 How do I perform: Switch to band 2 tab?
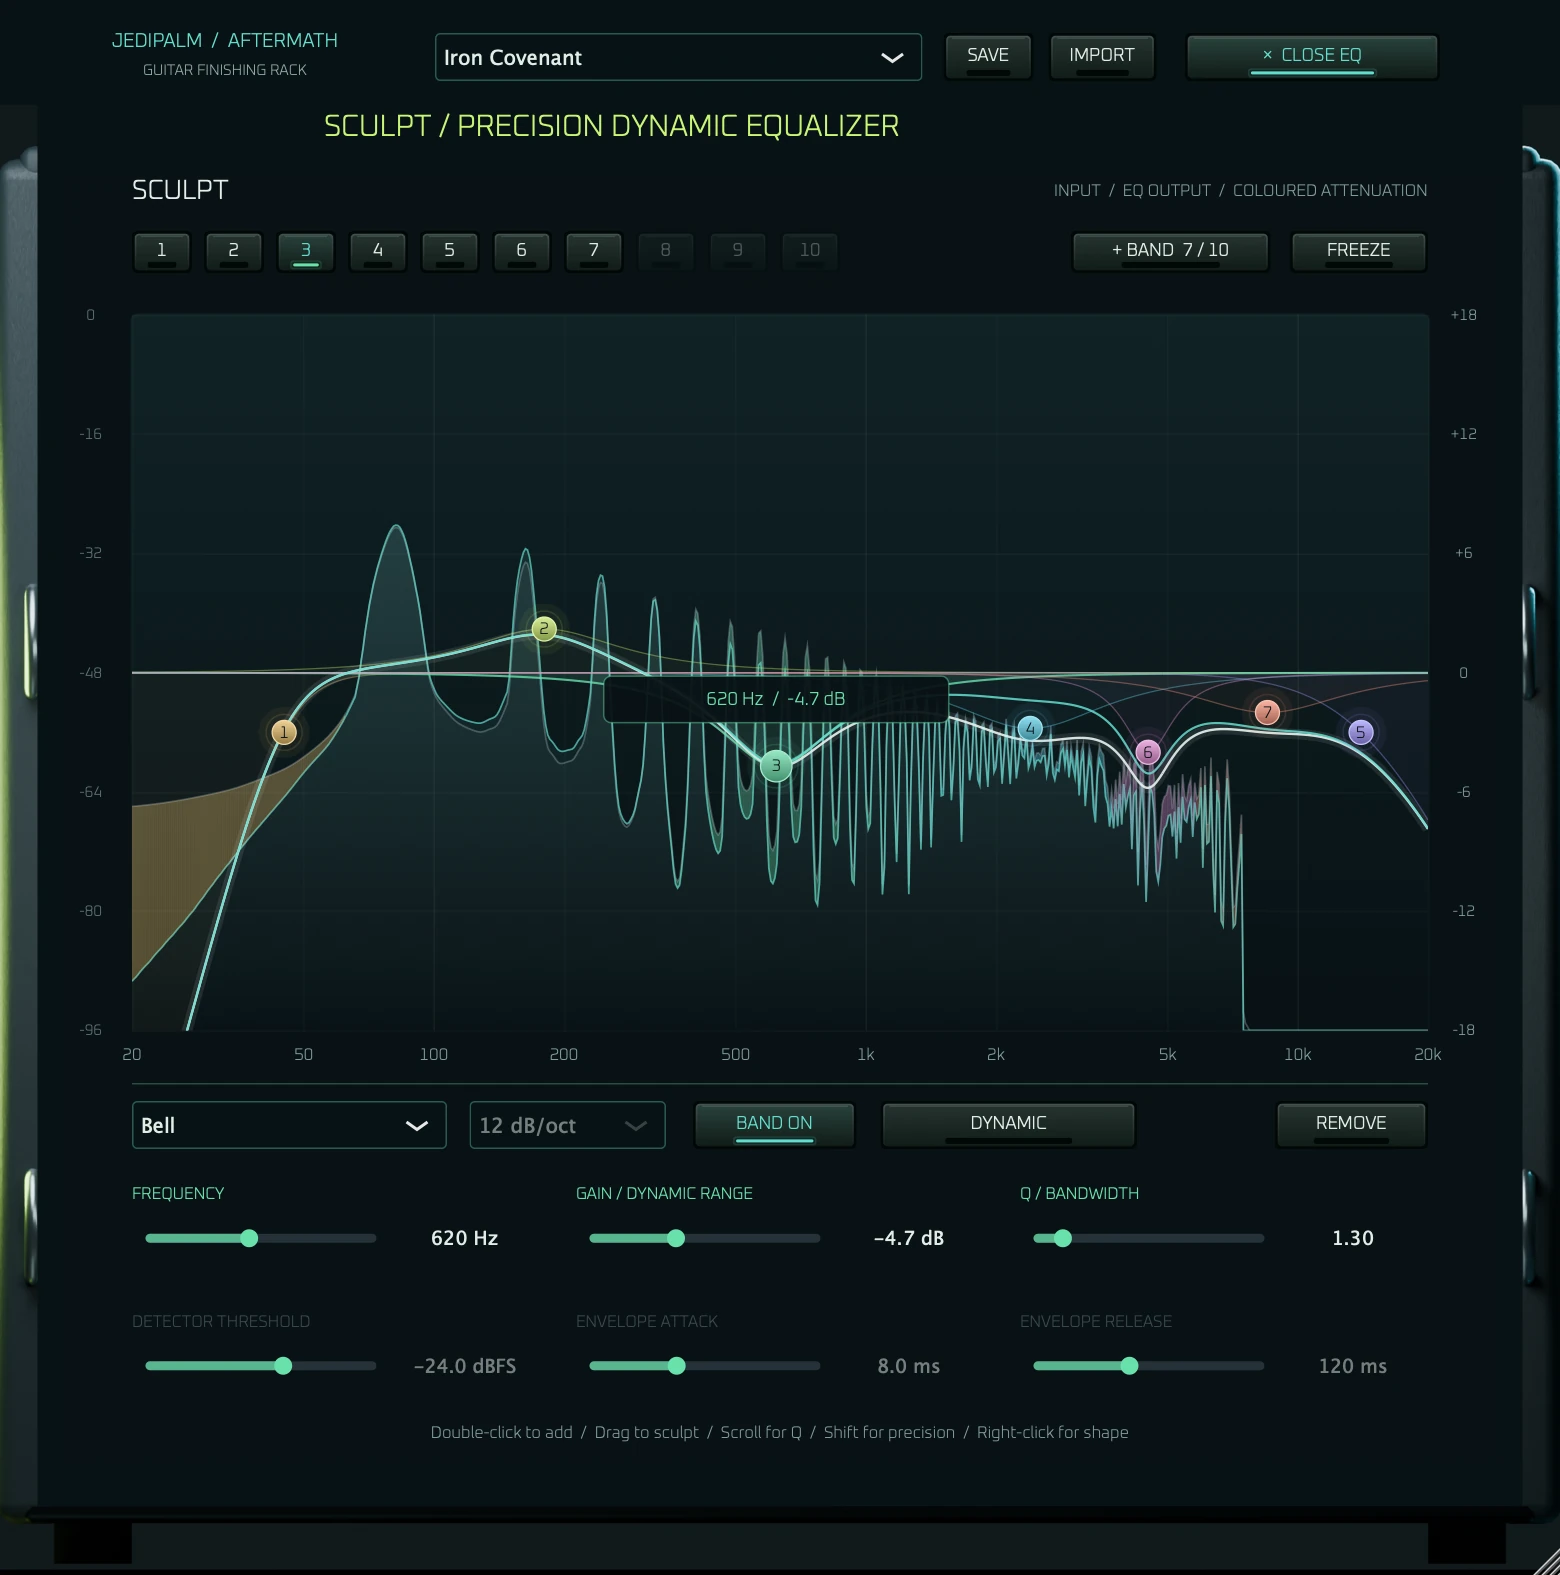[234, 251]
